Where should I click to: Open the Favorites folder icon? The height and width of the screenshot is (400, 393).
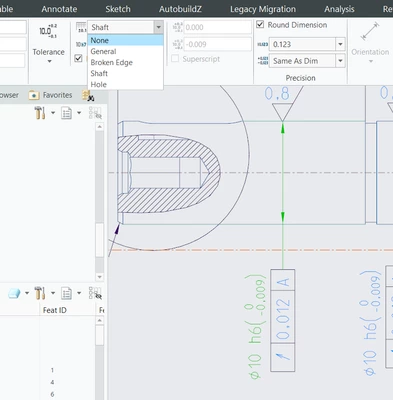pyautogui.click(x=34, y=95)
